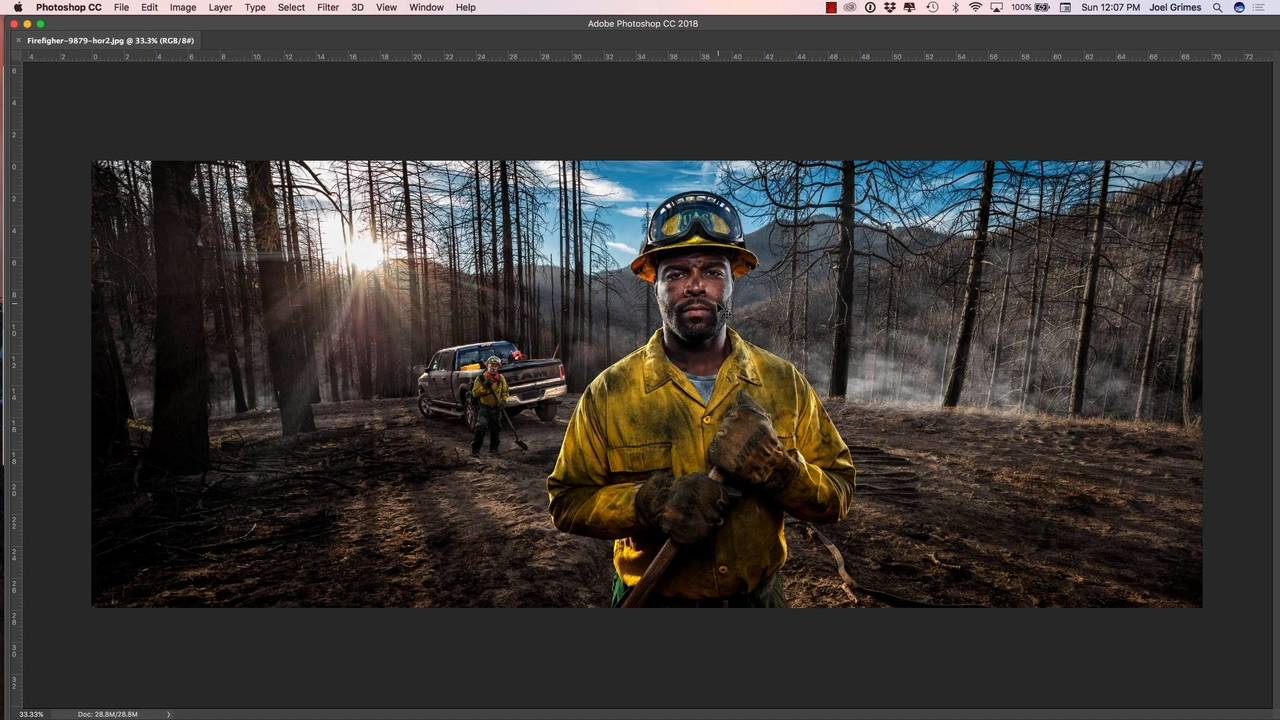The width and height of the screenshot is (1280, 720).
Task: Click the Doc size status readout
Action: point(107,714)
